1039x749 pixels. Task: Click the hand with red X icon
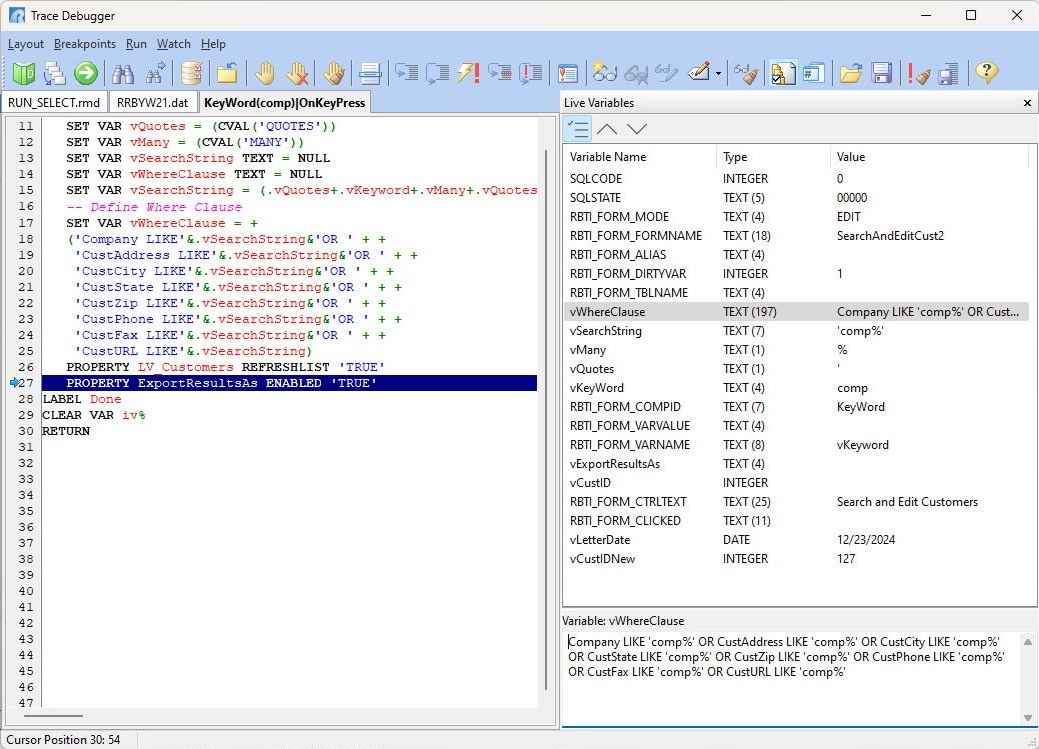[298, 73]
